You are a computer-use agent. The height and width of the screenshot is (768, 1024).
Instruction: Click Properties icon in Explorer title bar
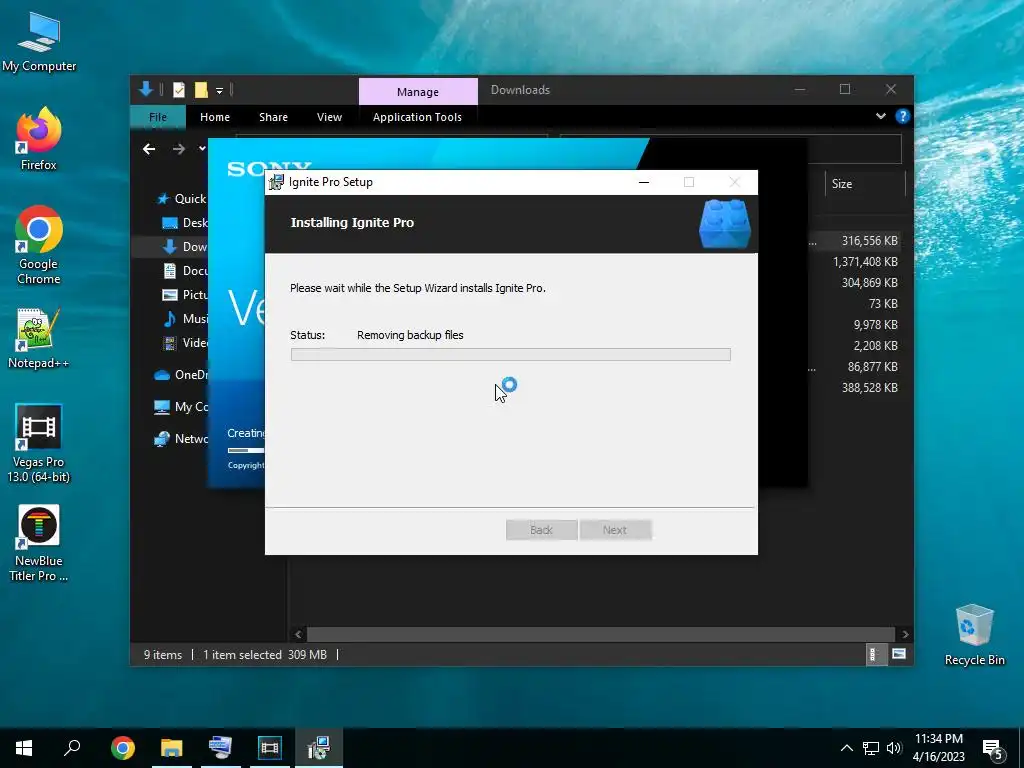pos(179,90)
